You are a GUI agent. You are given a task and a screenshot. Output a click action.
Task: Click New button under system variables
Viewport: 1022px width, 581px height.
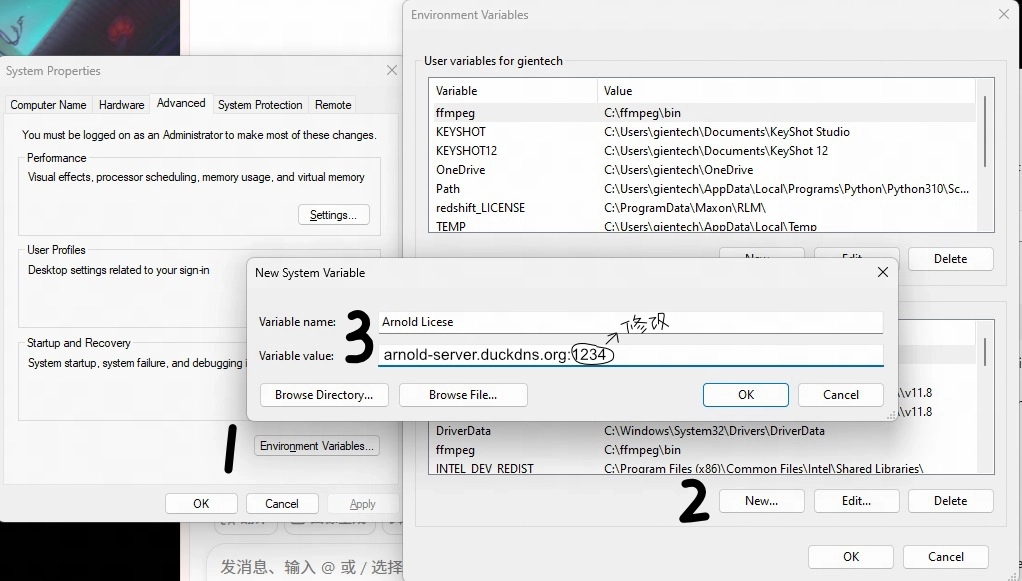click(761, 501)
